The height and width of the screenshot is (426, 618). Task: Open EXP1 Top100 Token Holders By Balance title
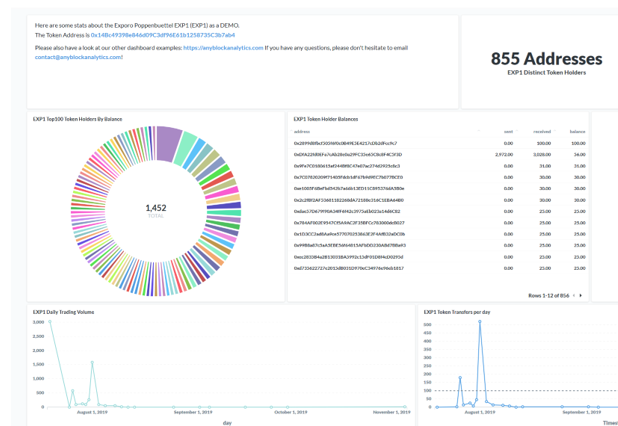[77, 119]
